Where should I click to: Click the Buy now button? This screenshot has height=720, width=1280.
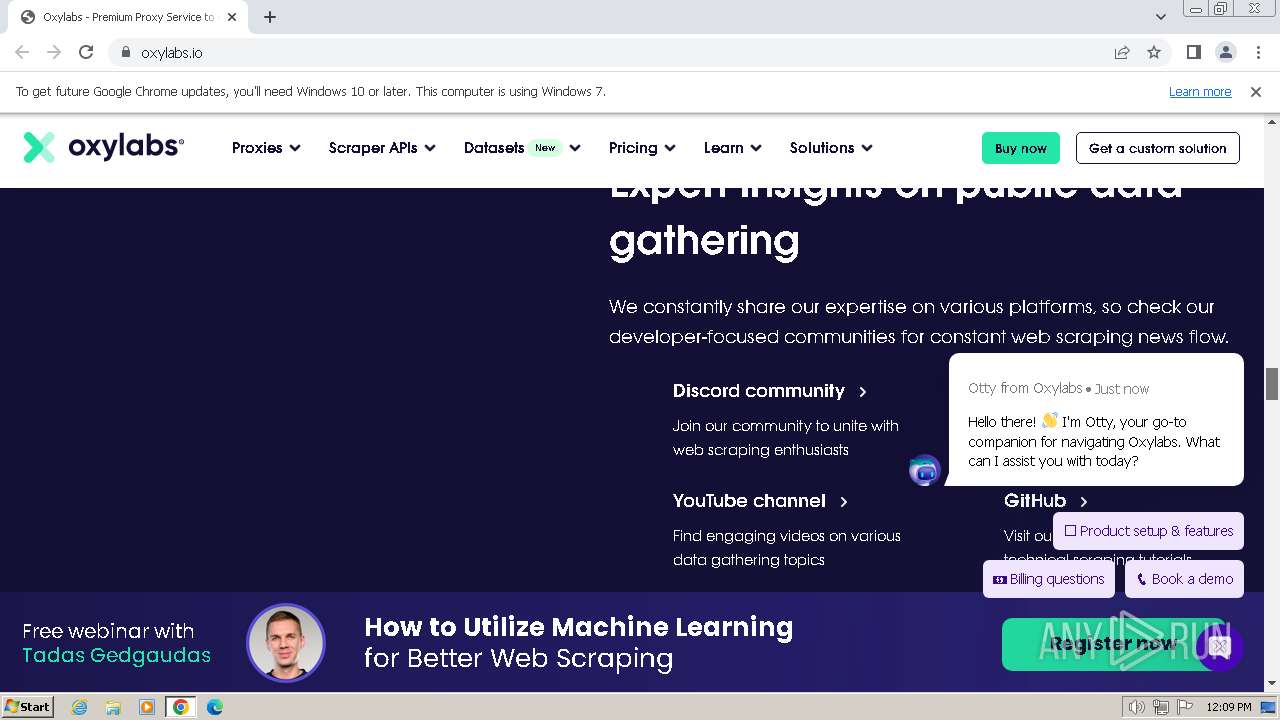click(1020, 148)
